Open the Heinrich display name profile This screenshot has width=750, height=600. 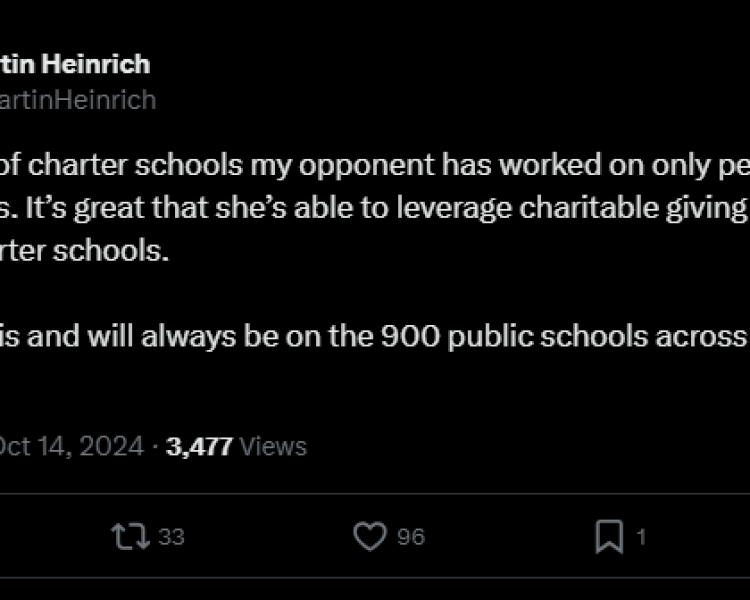point(98,65)
